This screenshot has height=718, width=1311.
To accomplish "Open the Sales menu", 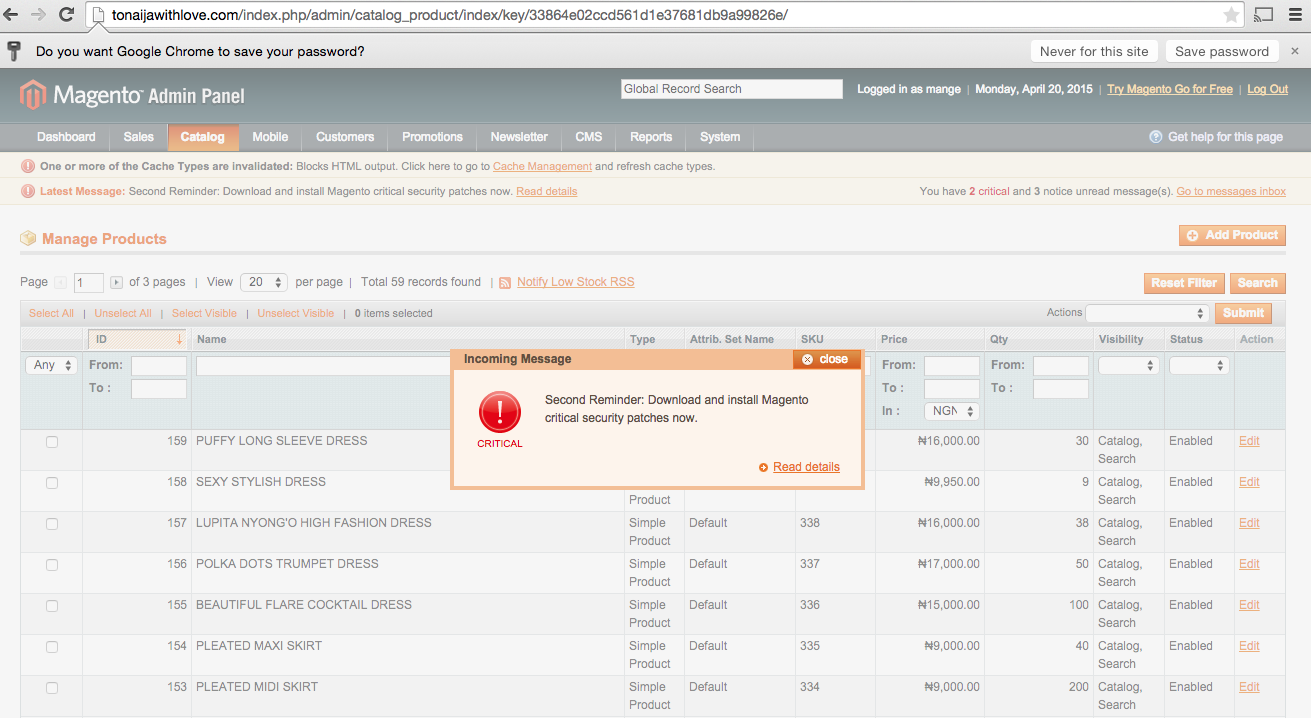I will (139, 137).
